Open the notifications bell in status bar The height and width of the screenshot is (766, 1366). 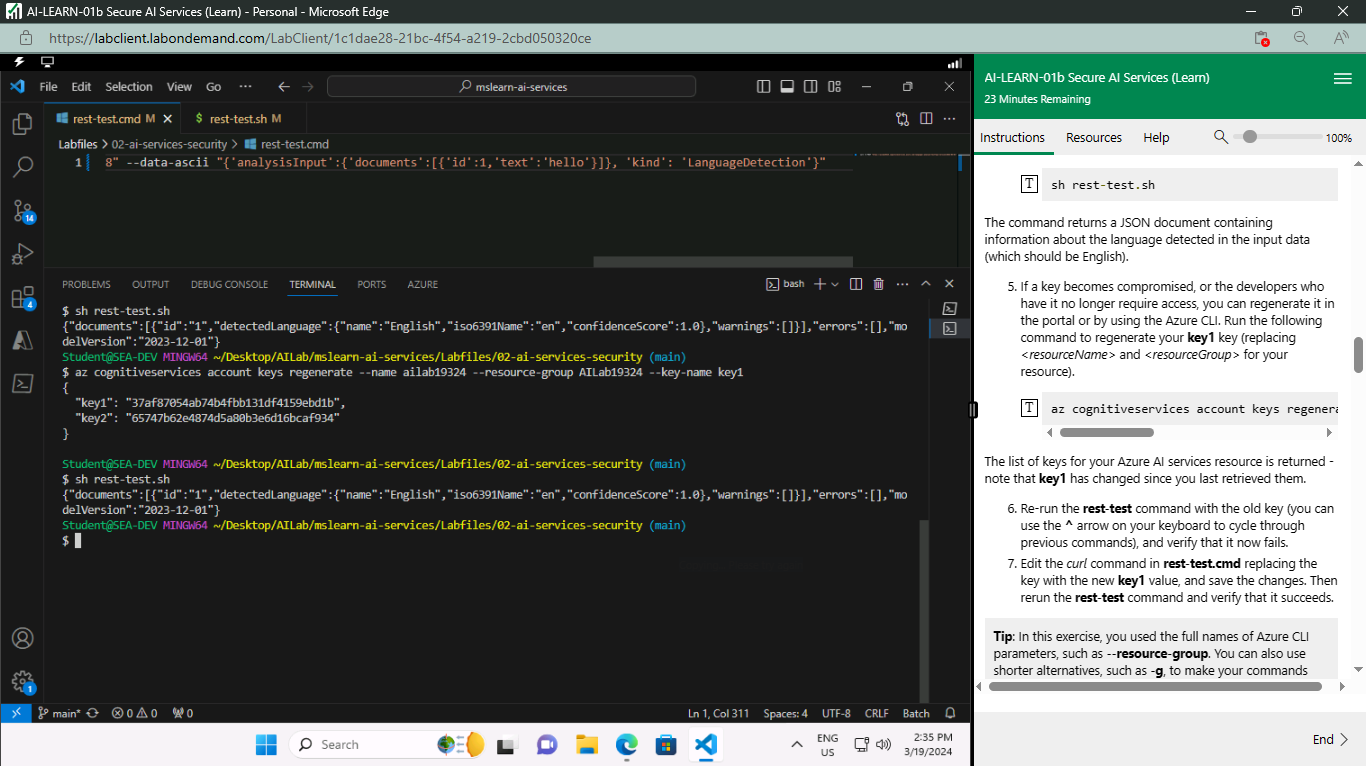(x=950, y=713)
